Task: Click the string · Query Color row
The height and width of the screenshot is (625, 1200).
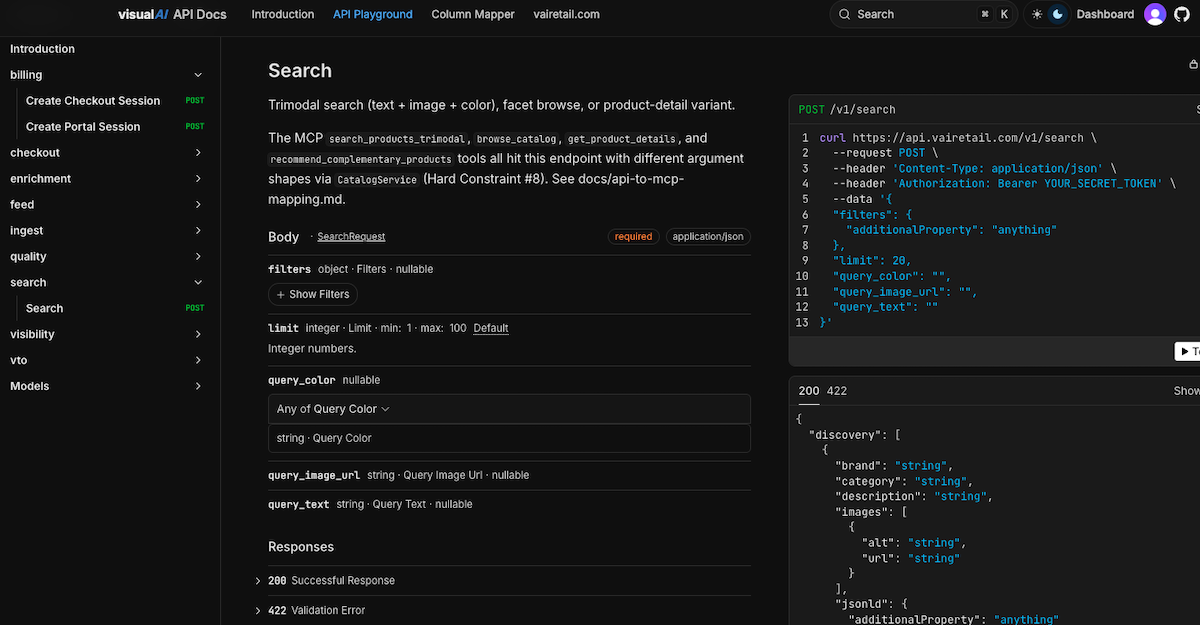Action: coord(509,438)
